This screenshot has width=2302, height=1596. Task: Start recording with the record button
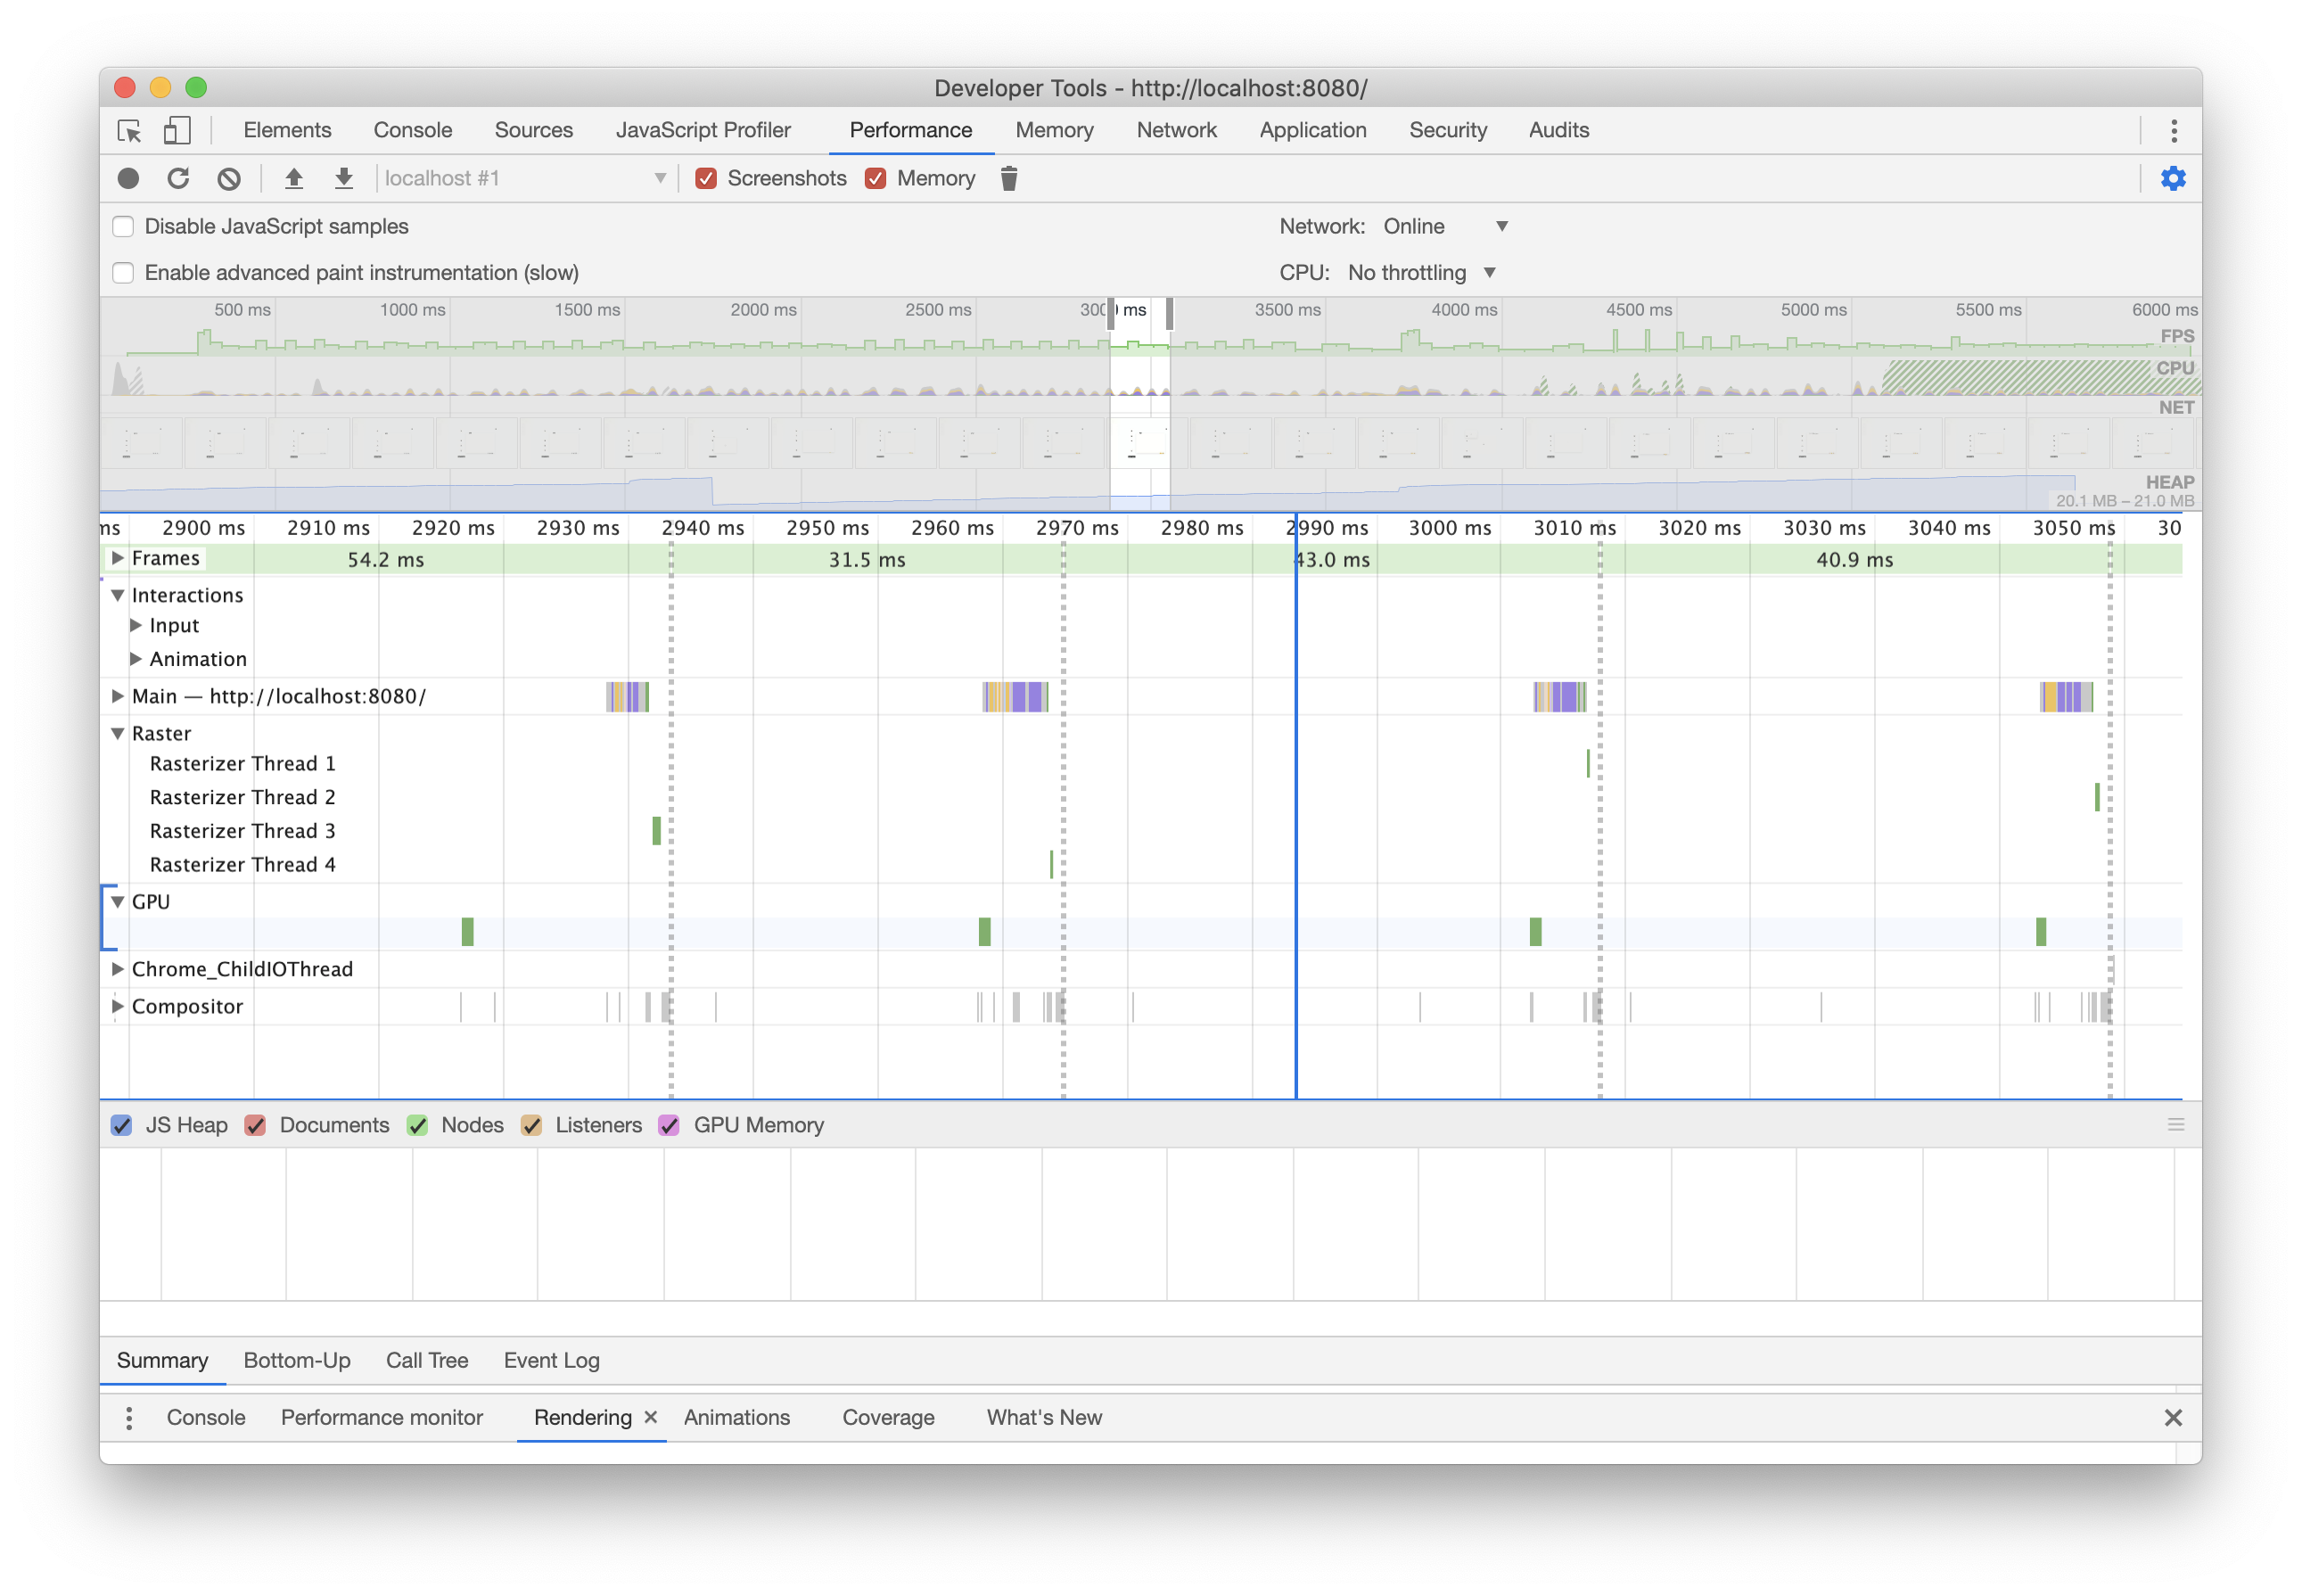click(x=128, y=178)
